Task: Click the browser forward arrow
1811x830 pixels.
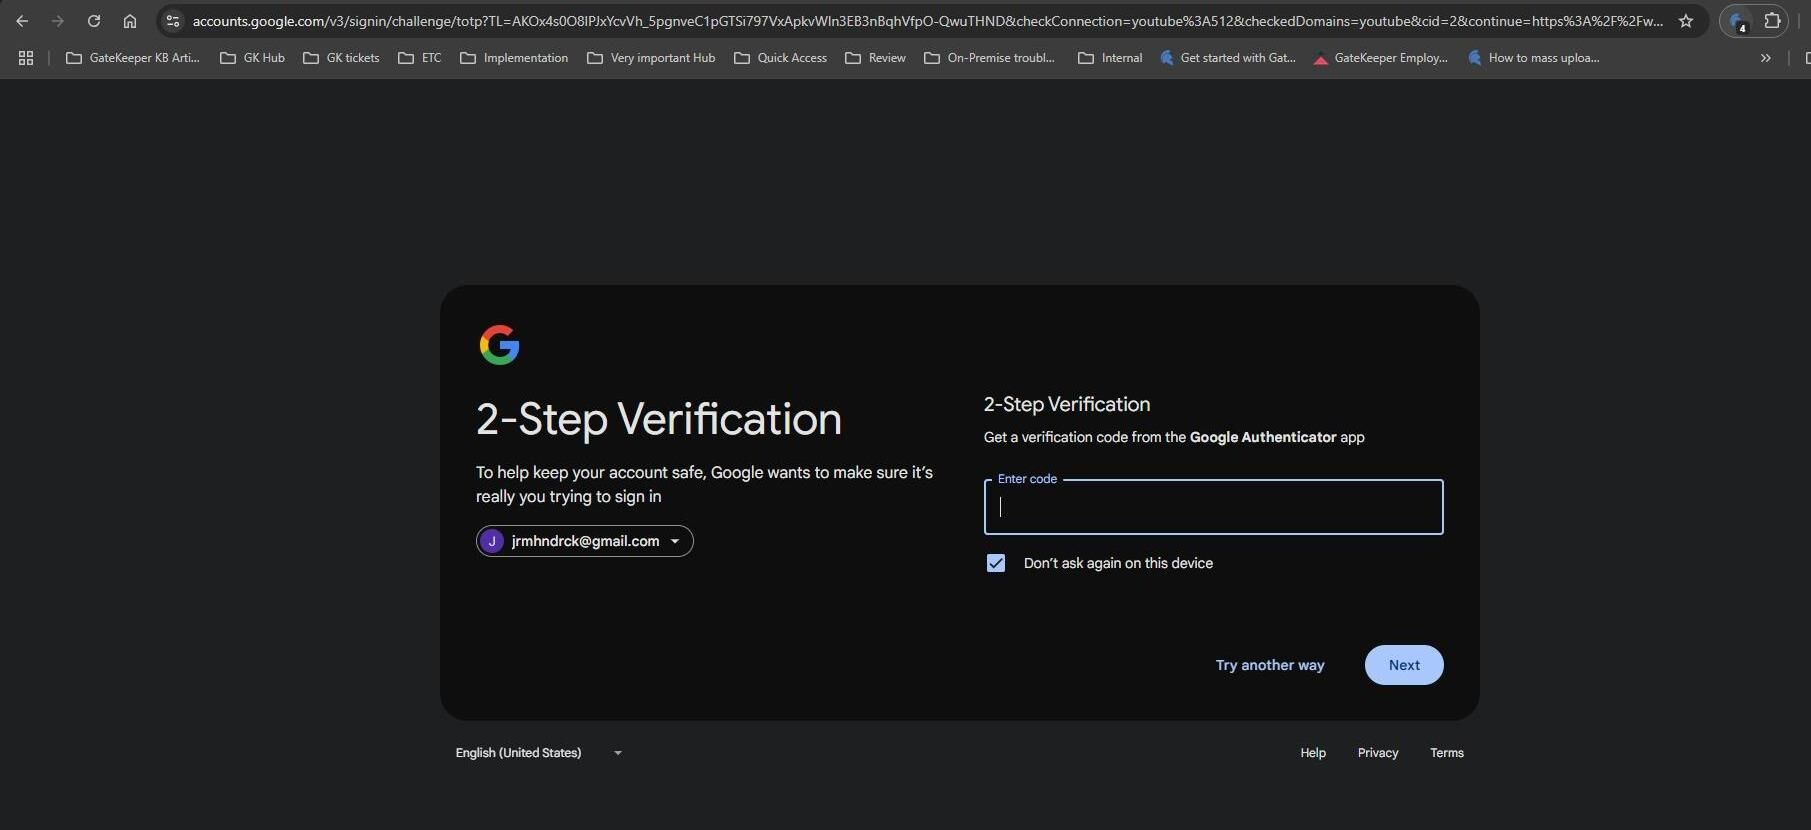Action: click(58, 21)
